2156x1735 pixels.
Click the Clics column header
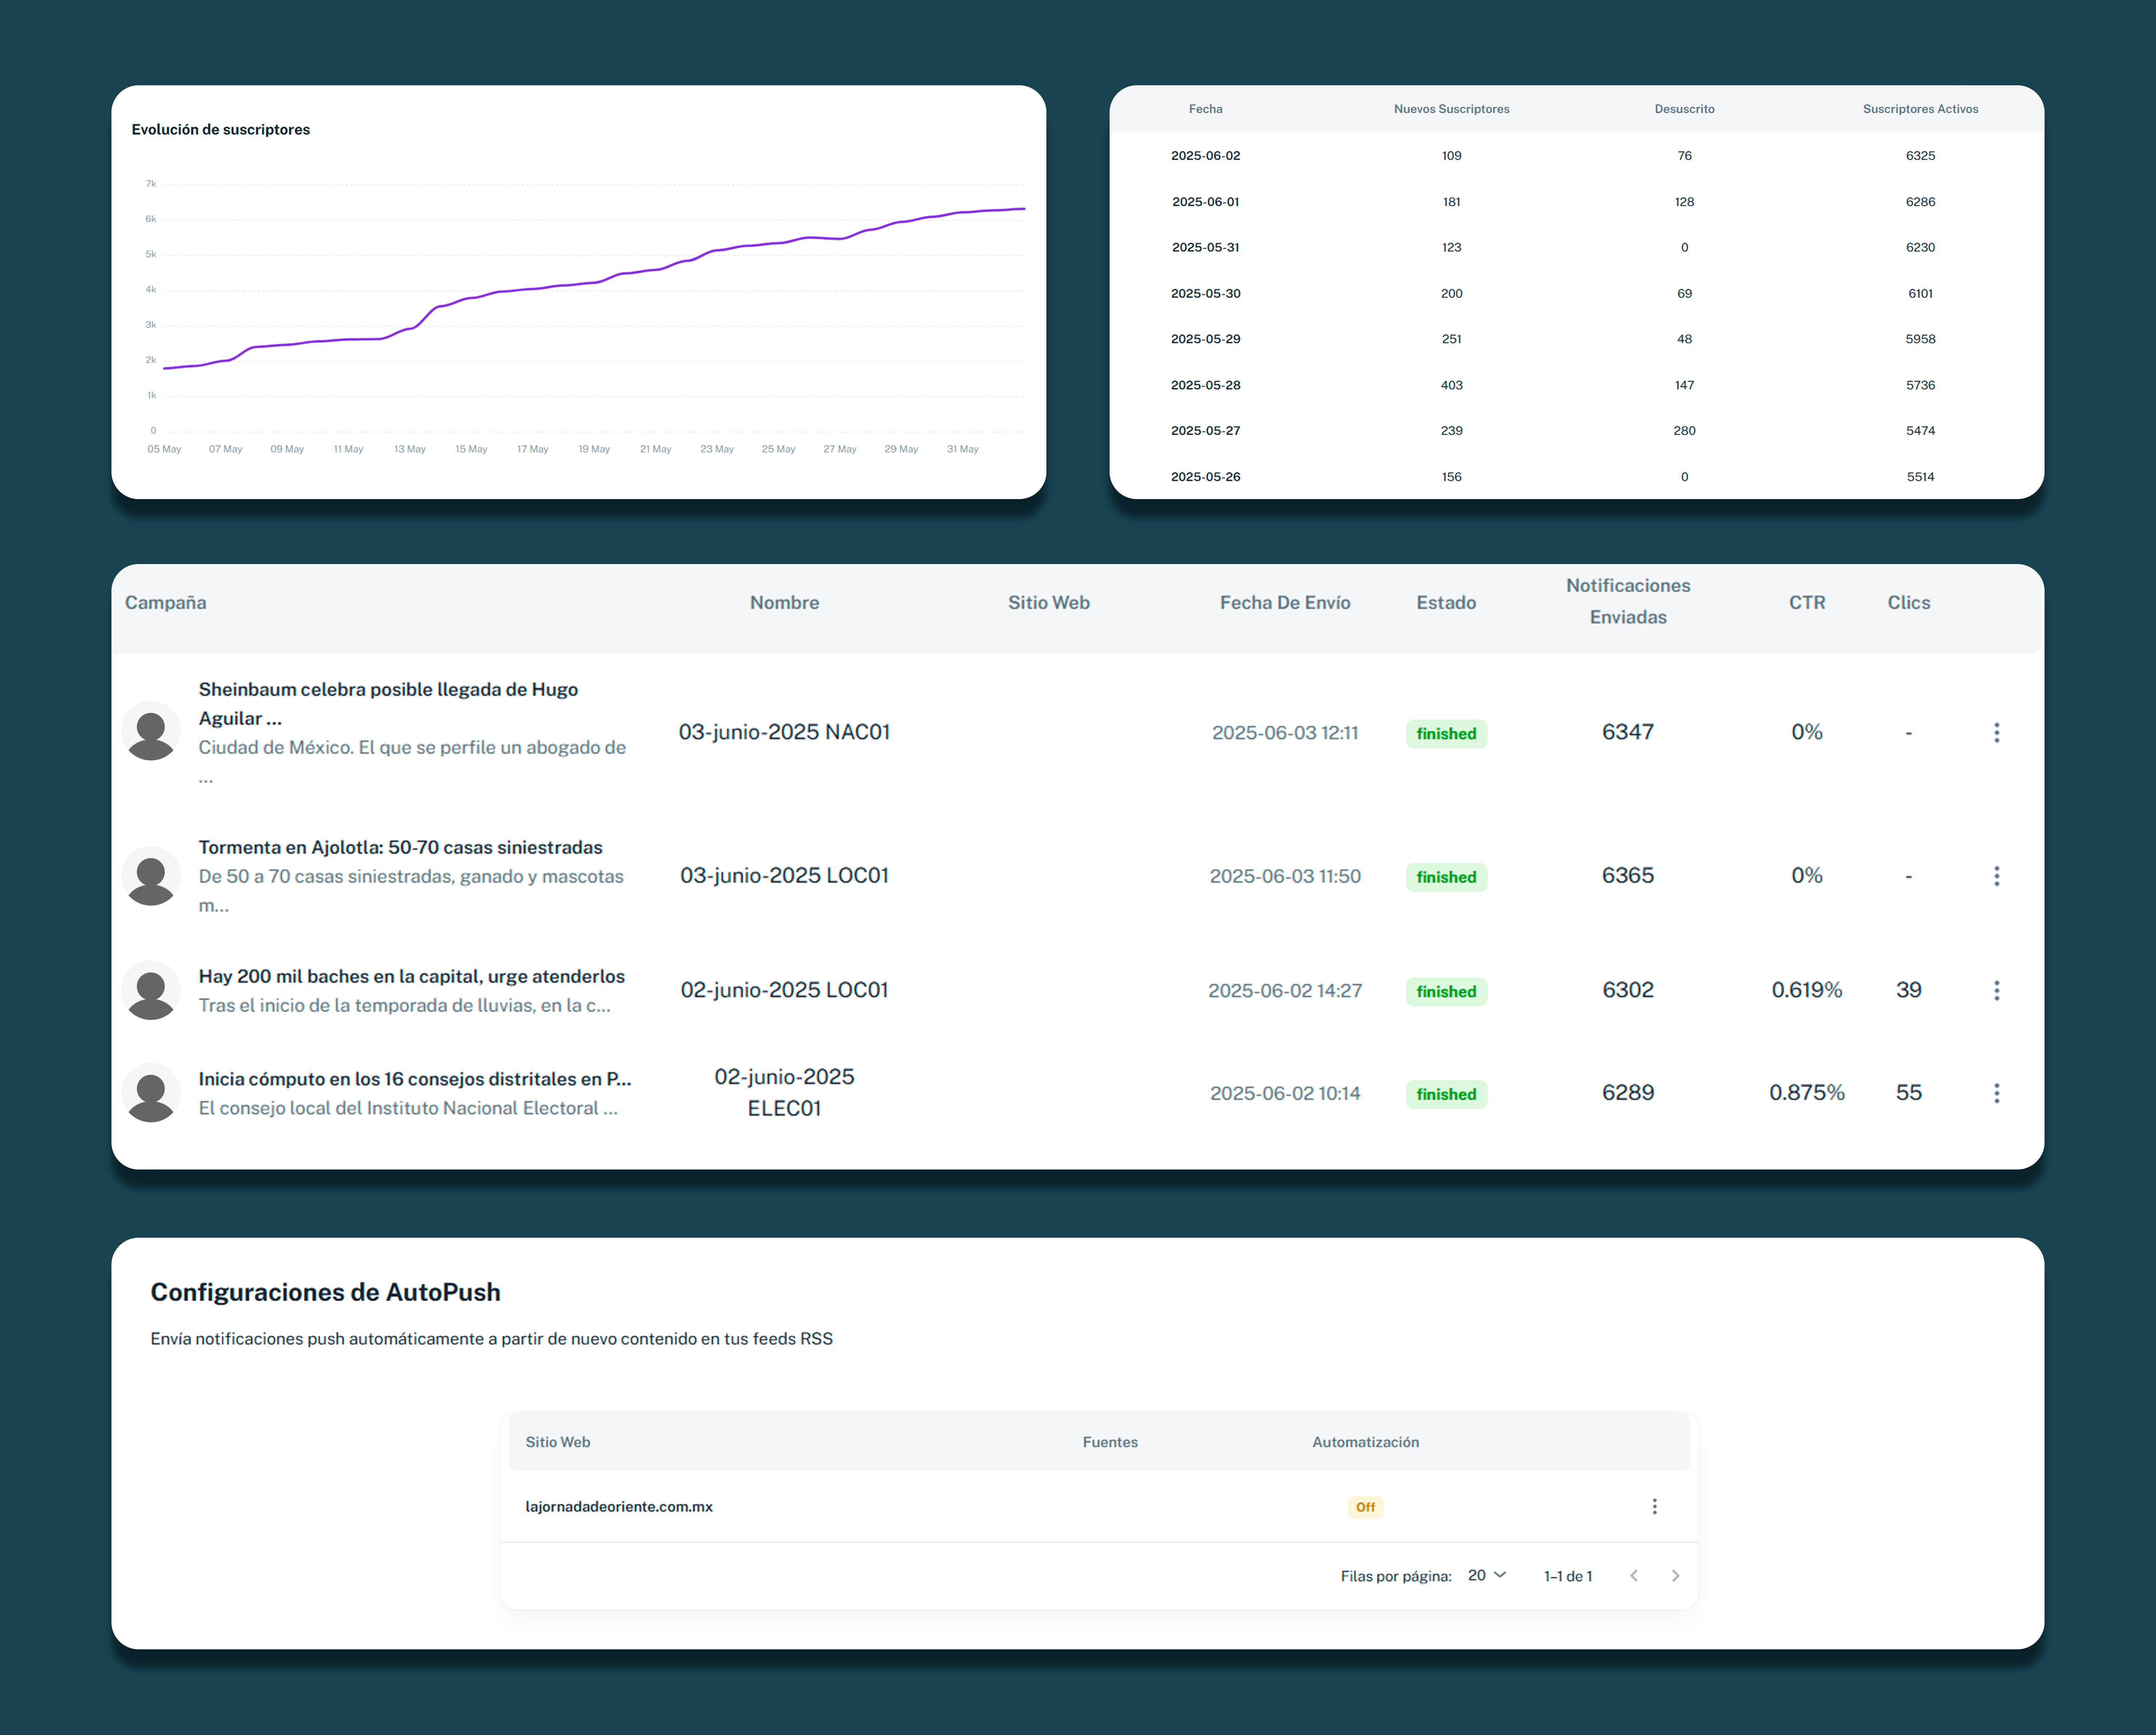click(1908, 602)
